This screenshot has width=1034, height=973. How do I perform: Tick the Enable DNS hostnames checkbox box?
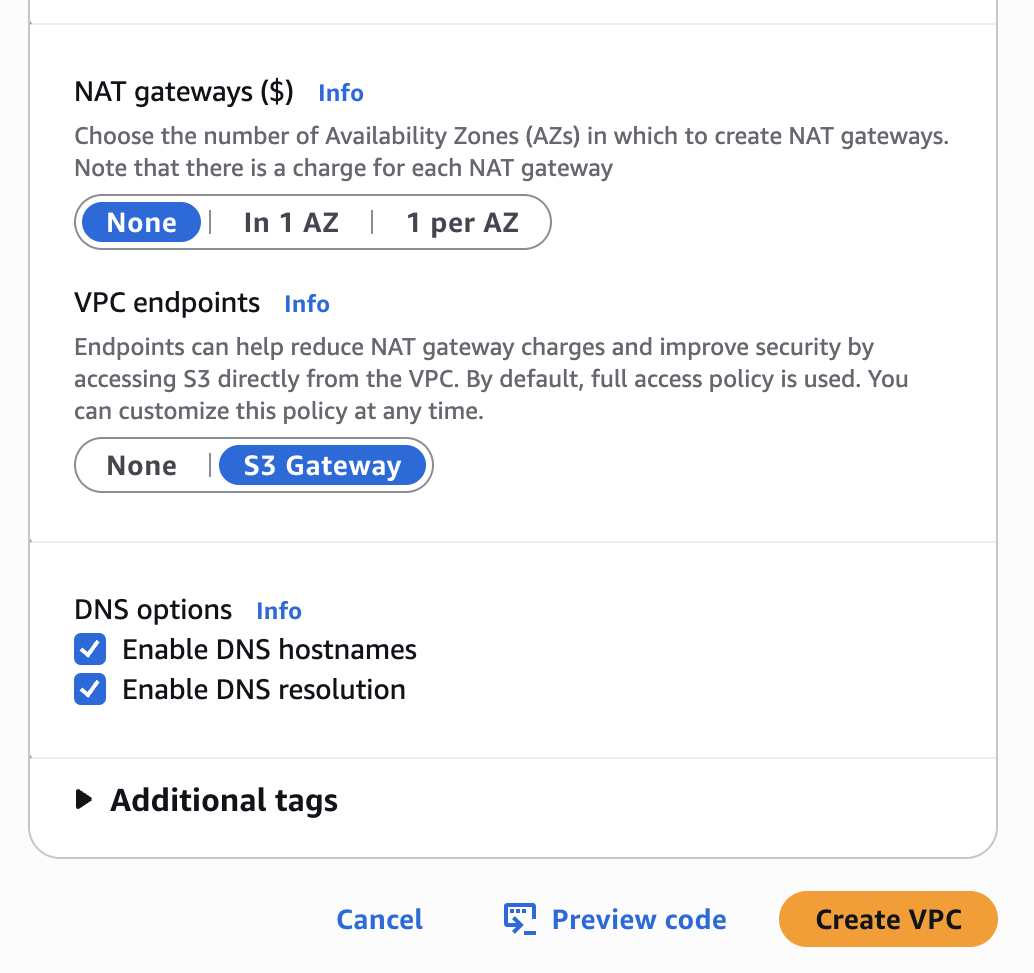coord(90,650)
